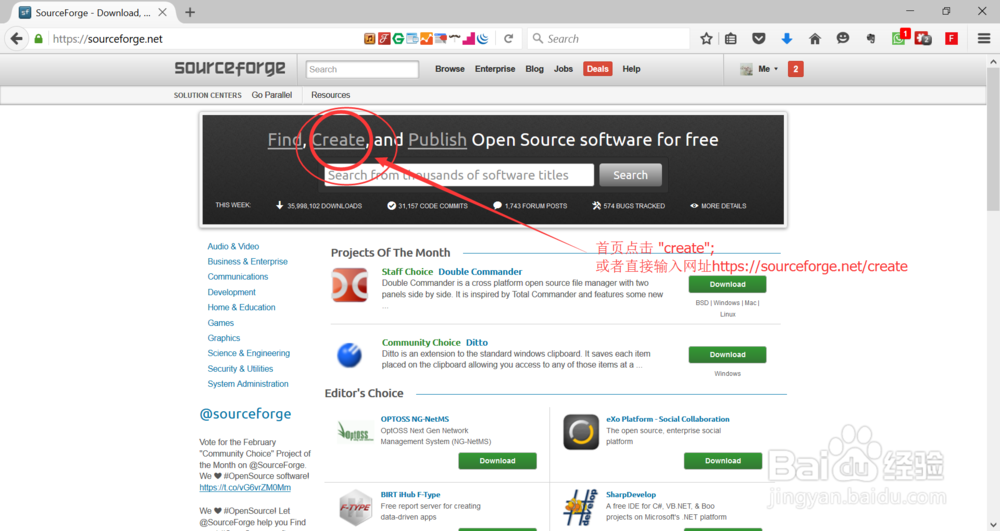Click the BIRT iHub F-Type logo
1000x531 pixels.
355,507
